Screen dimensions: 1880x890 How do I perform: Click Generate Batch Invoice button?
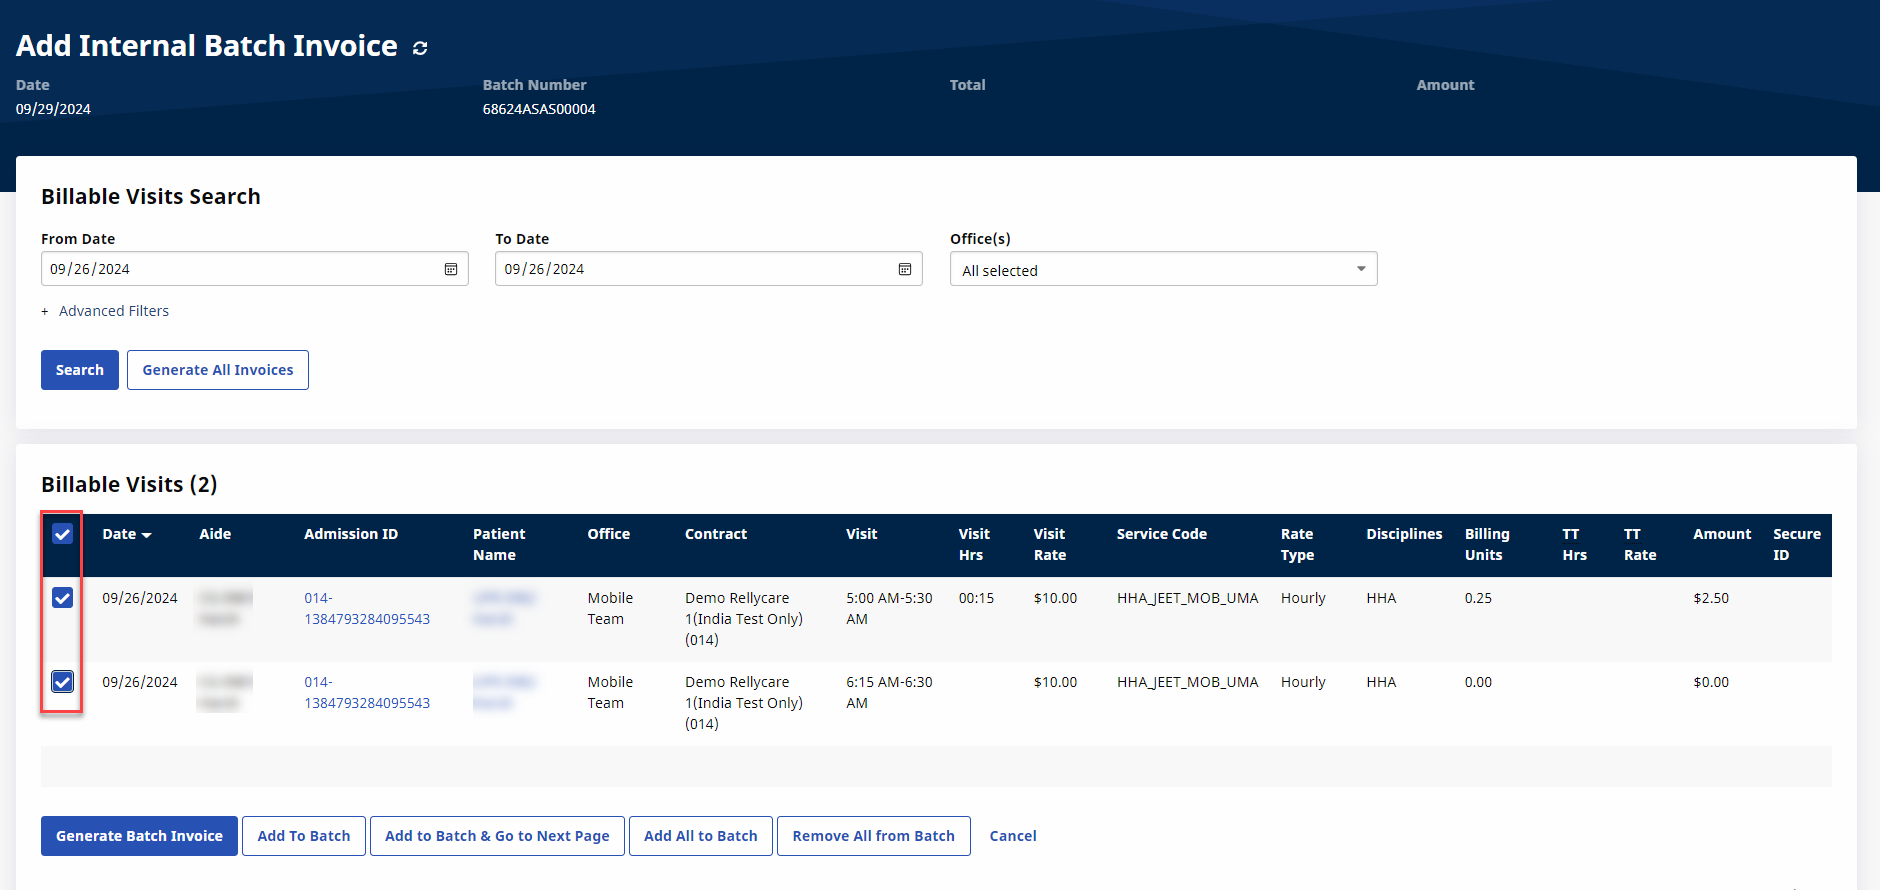pos(139,836)
